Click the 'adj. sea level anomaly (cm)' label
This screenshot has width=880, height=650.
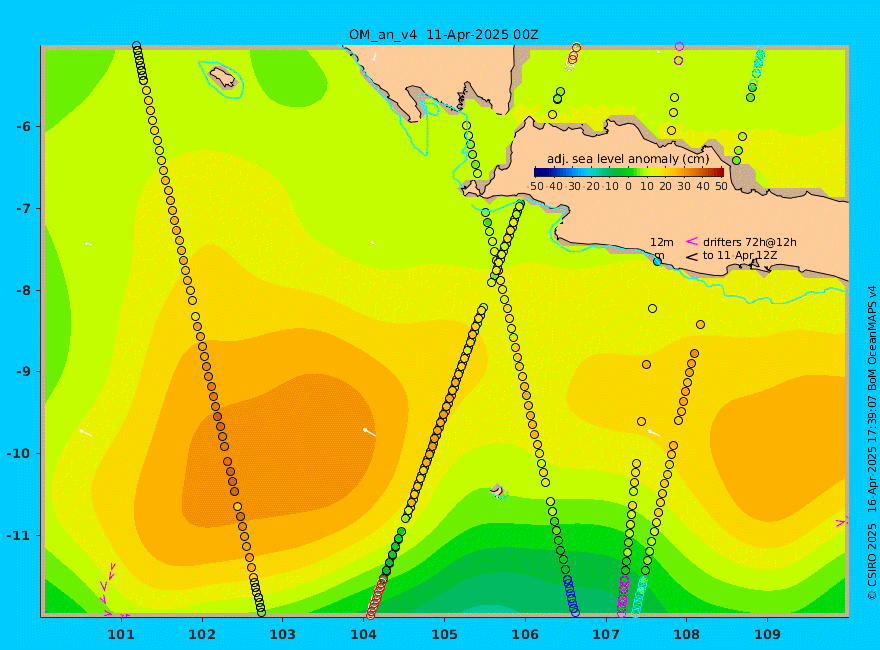(x=628, y=159)
